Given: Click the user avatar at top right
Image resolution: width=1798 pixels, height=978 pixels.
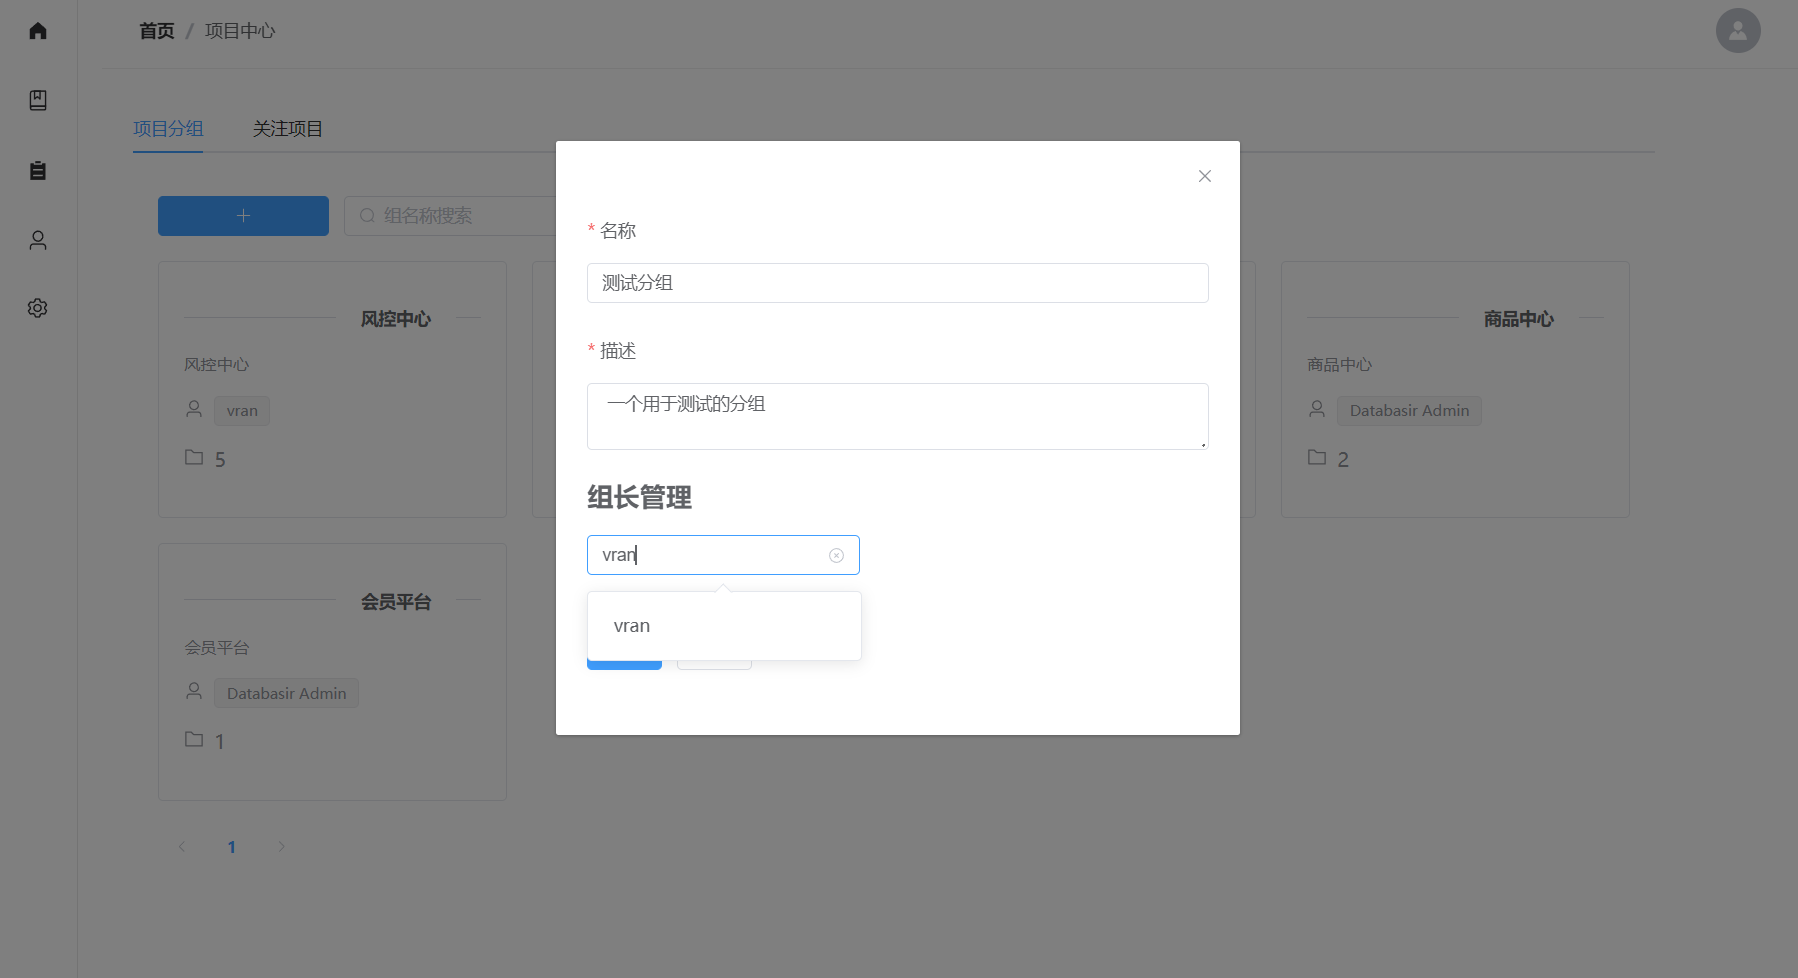Looking at the screenshot, I should click(x=1738, y=31).
